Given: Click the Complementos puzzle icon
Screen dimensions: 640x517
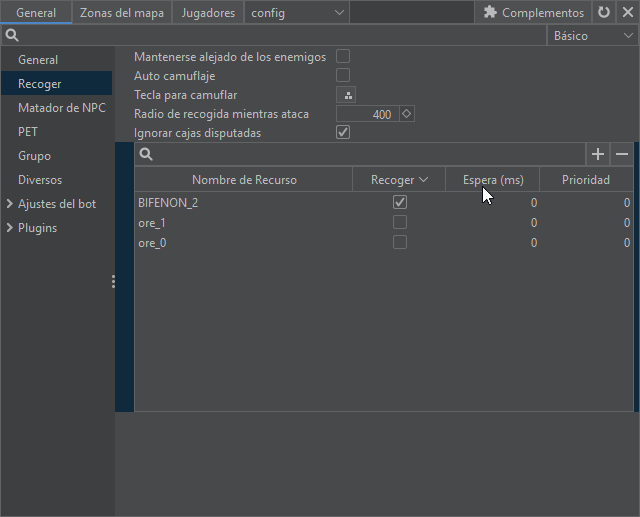Looking at the screenshot, I should point(490,13).
